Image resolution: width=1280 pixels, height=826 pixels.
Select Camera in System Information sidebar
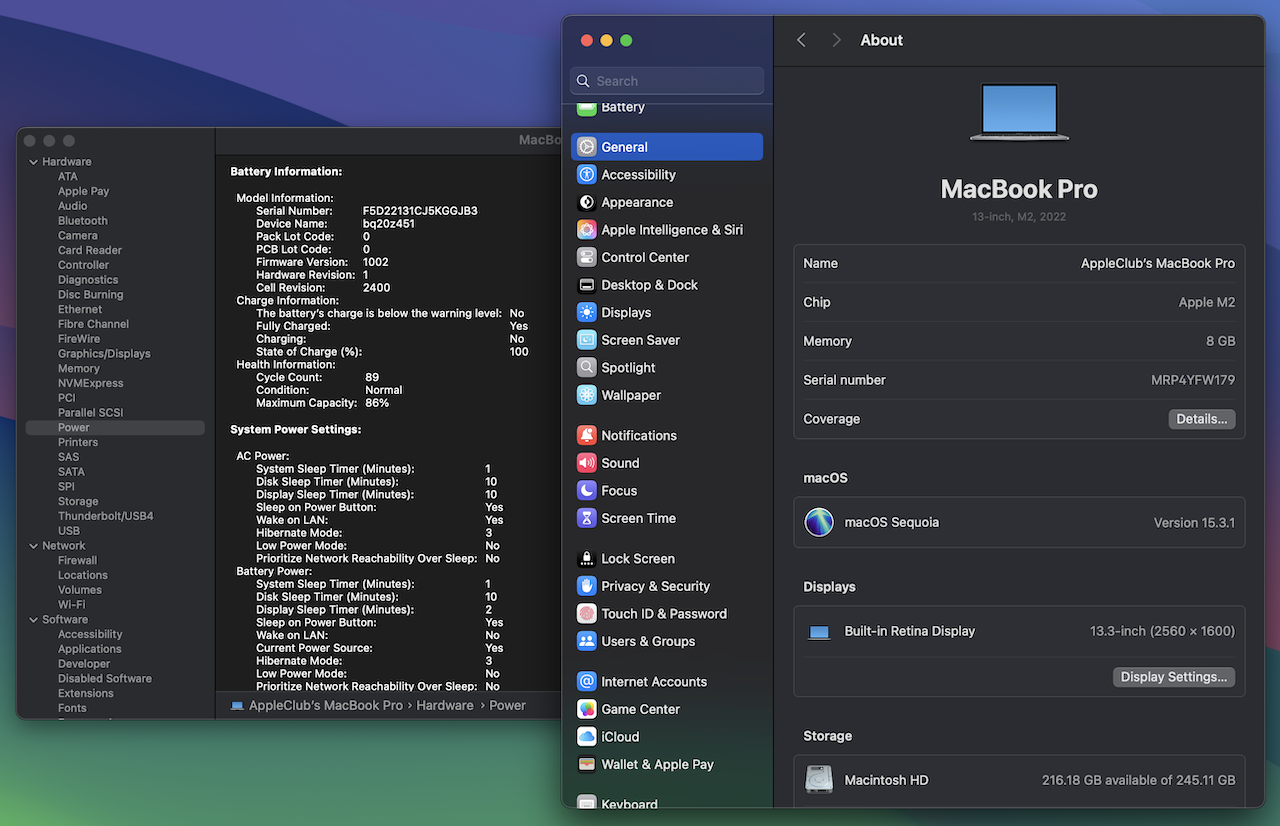coord(78,236)
